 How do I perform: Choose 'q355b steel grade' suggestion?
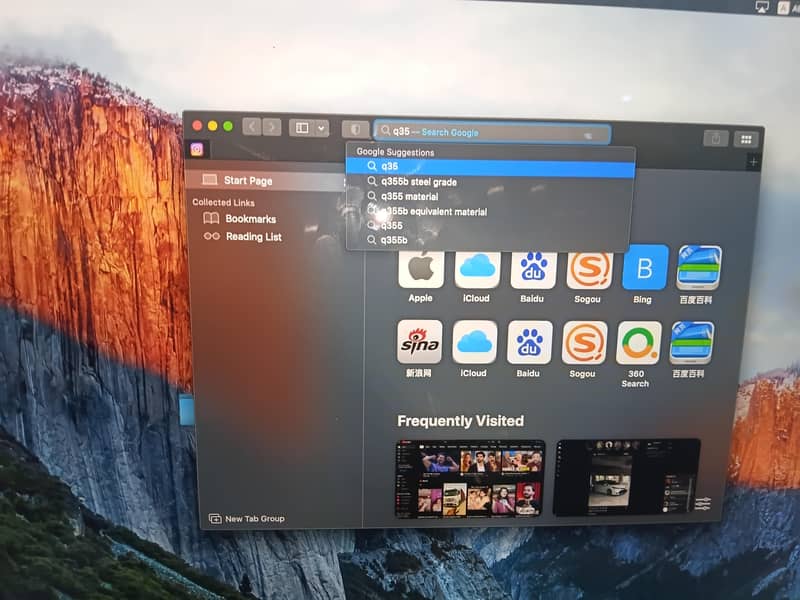(490, 182)
